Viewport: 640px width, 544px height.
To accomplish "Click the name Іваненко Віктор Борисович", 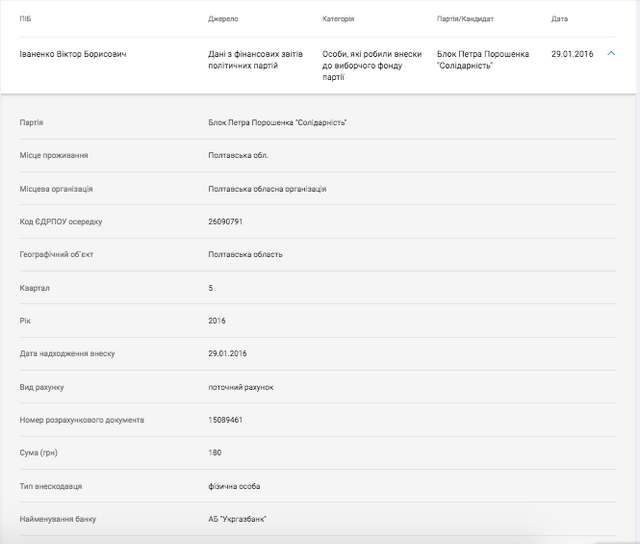I will tap(73, 54).
